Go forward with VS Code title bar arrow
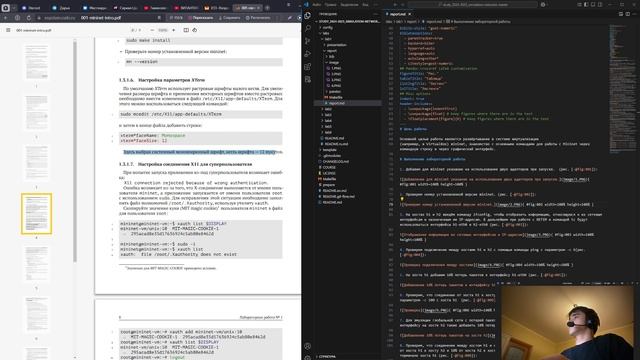The width and height of the screenshot is (640, 360). tap(402, 4)
